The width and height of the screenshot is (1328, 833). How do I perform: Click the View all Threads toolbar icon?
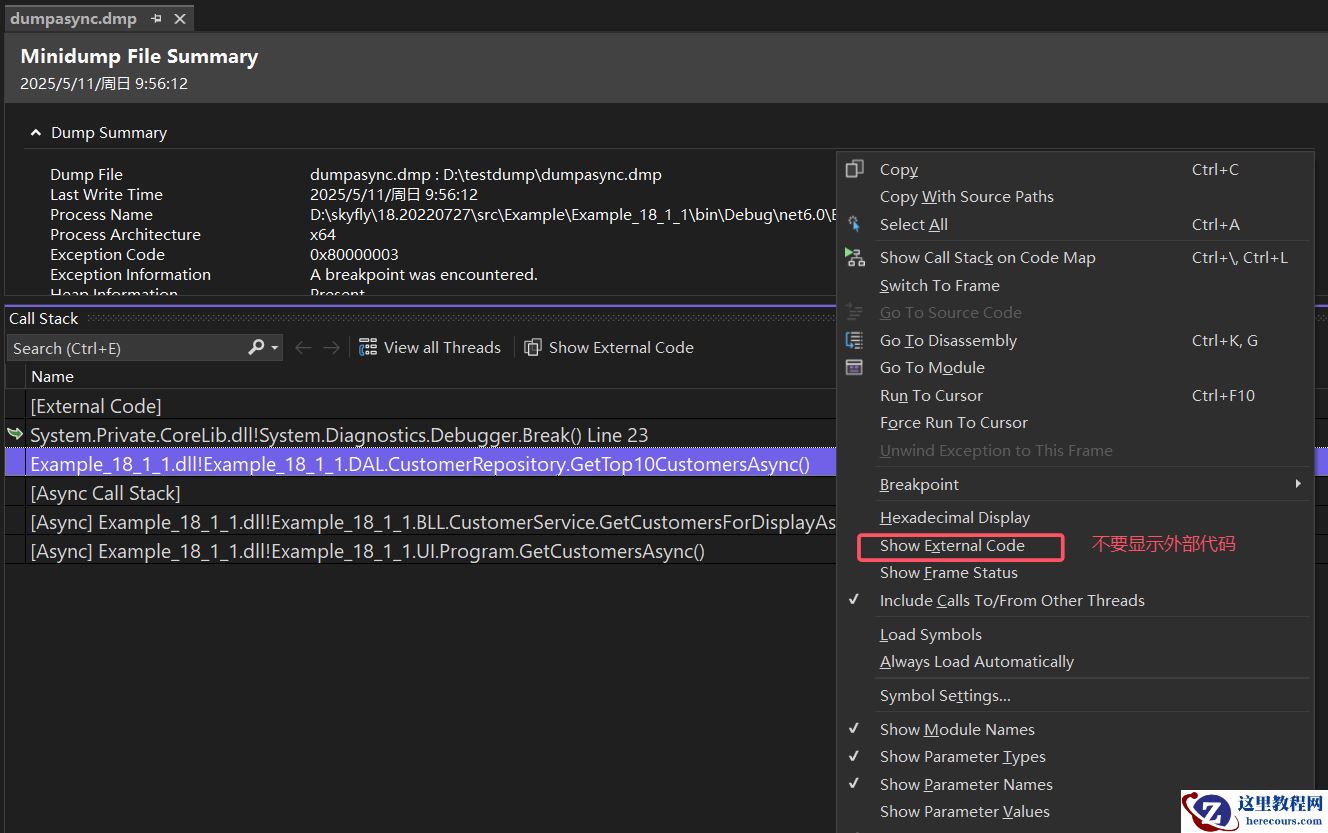(x=368, y=348)
